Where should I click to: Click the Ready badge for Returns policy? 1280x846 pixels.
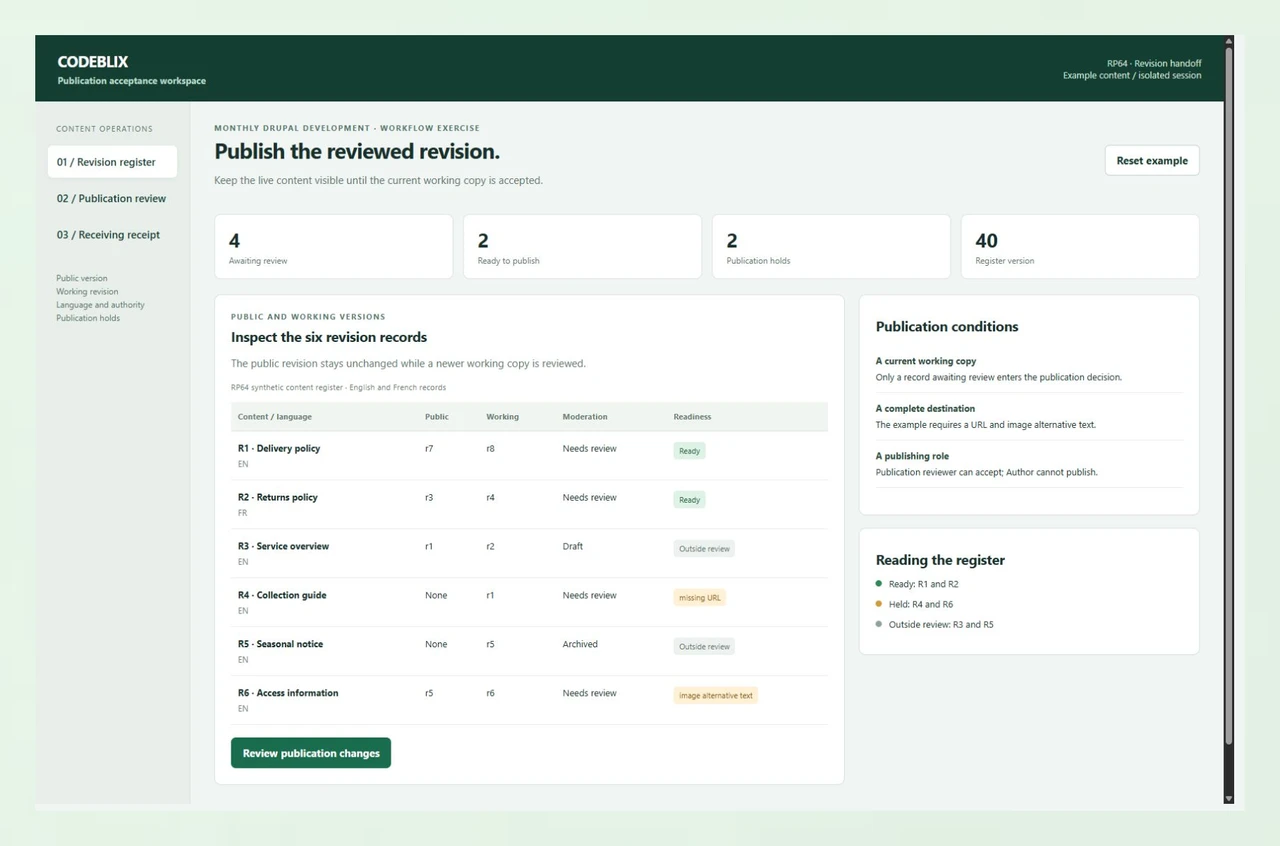click(x=689, y=499)
